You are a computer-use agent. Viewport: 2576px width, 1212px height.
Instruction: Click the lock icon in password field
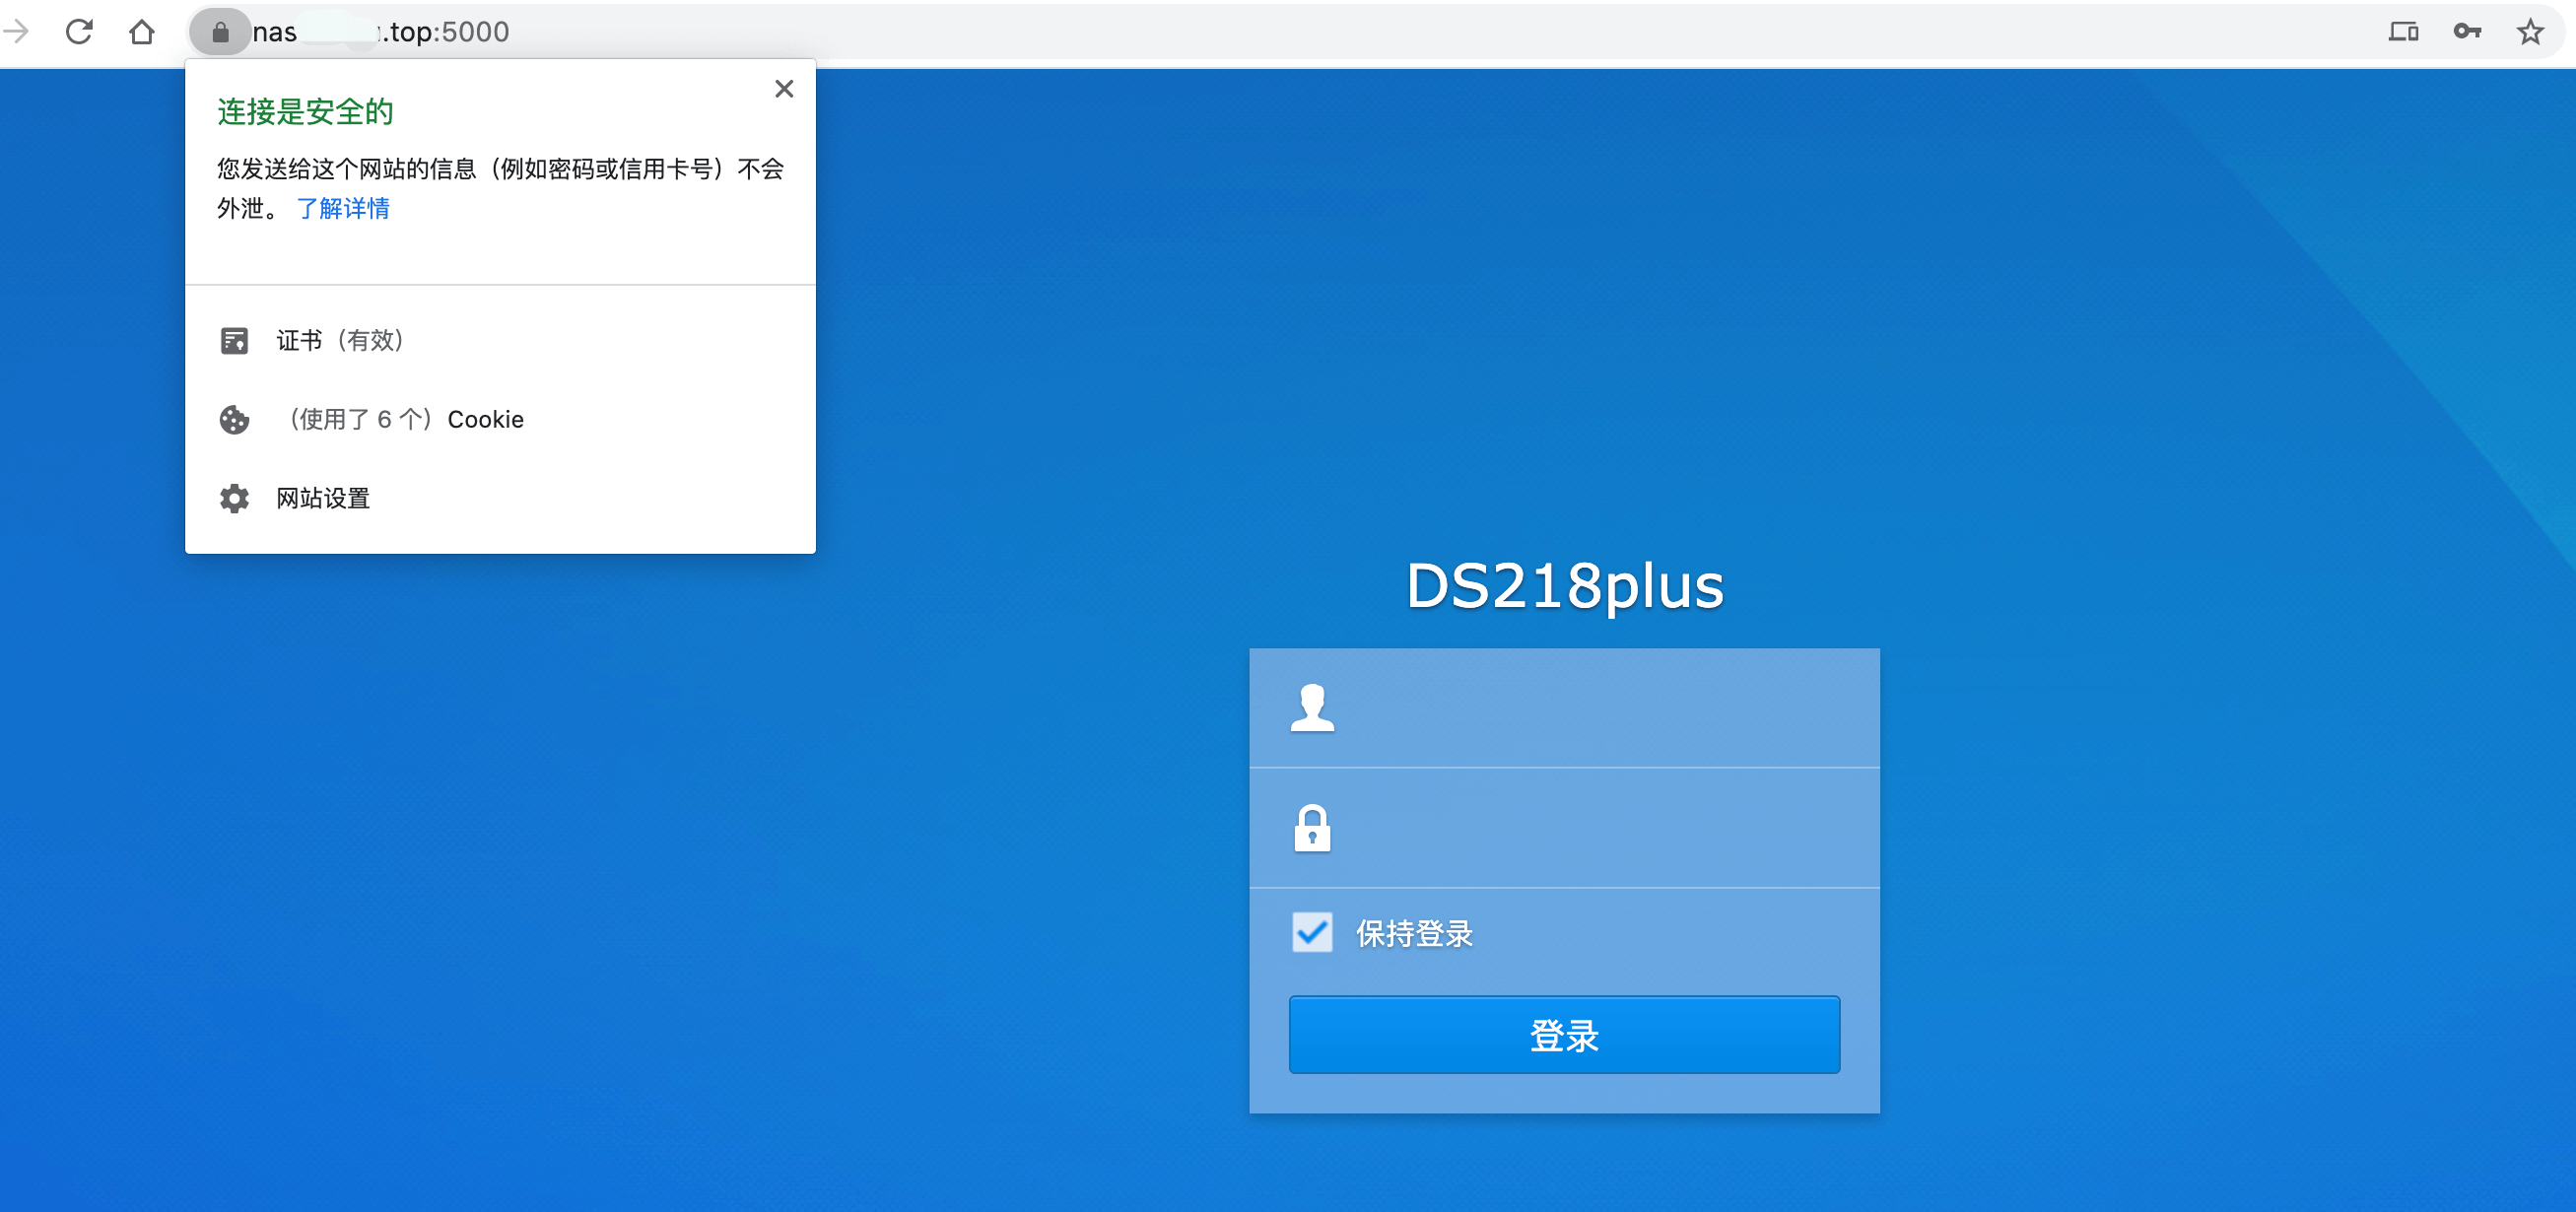pyautogui.click(x=1312, y=828)
